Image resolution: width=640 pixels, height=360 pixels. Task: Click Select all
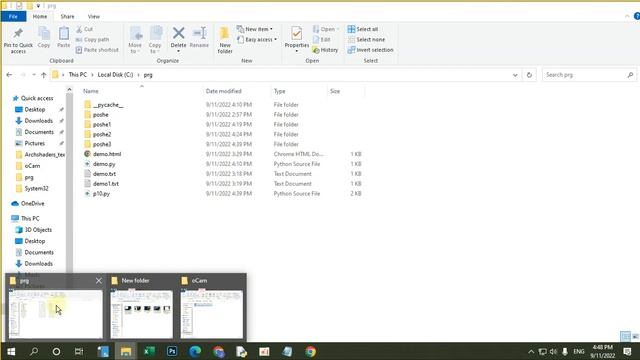[x=362, y=29]
